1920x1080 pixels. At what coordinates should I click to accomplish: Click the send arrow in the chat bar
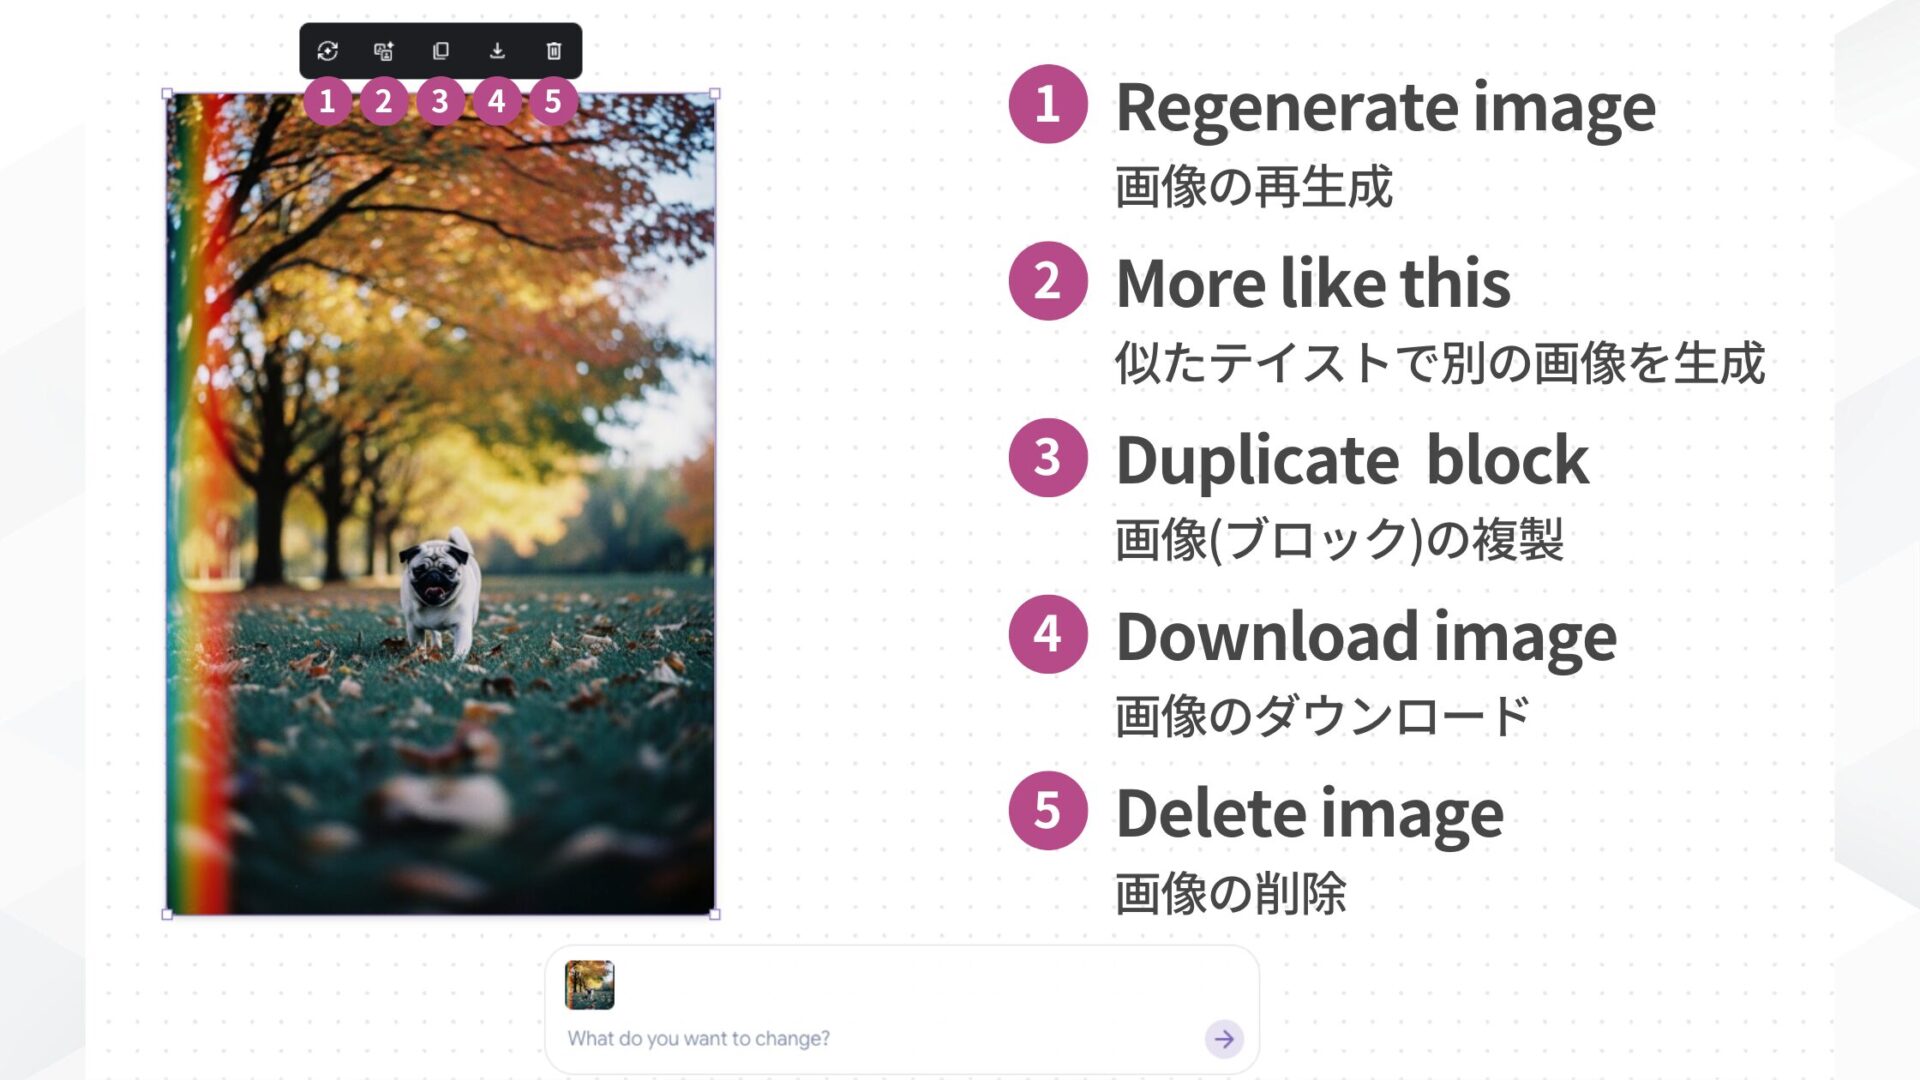[x=1222, y=1038]
